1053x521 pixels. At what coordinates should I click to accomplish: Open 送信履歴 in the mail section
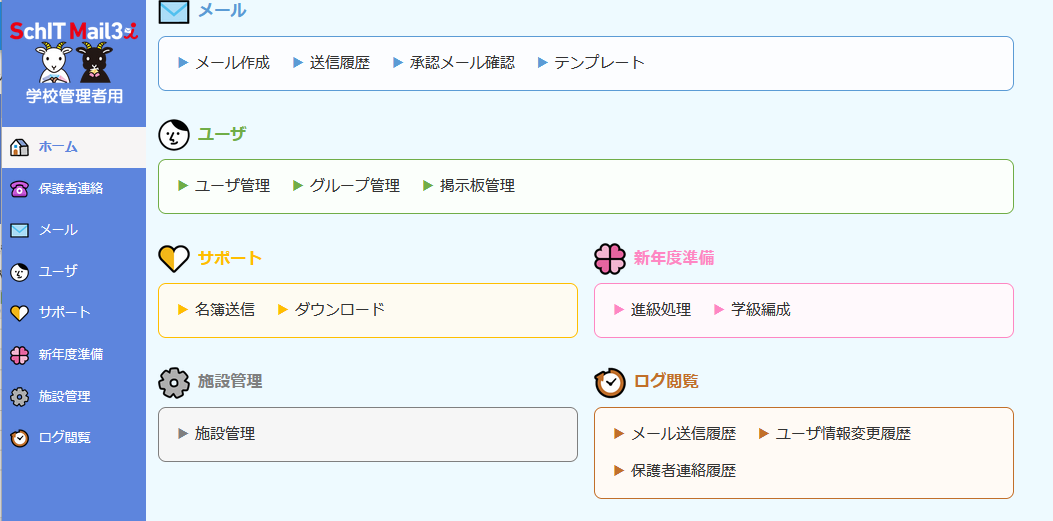(x=339, y=63)
